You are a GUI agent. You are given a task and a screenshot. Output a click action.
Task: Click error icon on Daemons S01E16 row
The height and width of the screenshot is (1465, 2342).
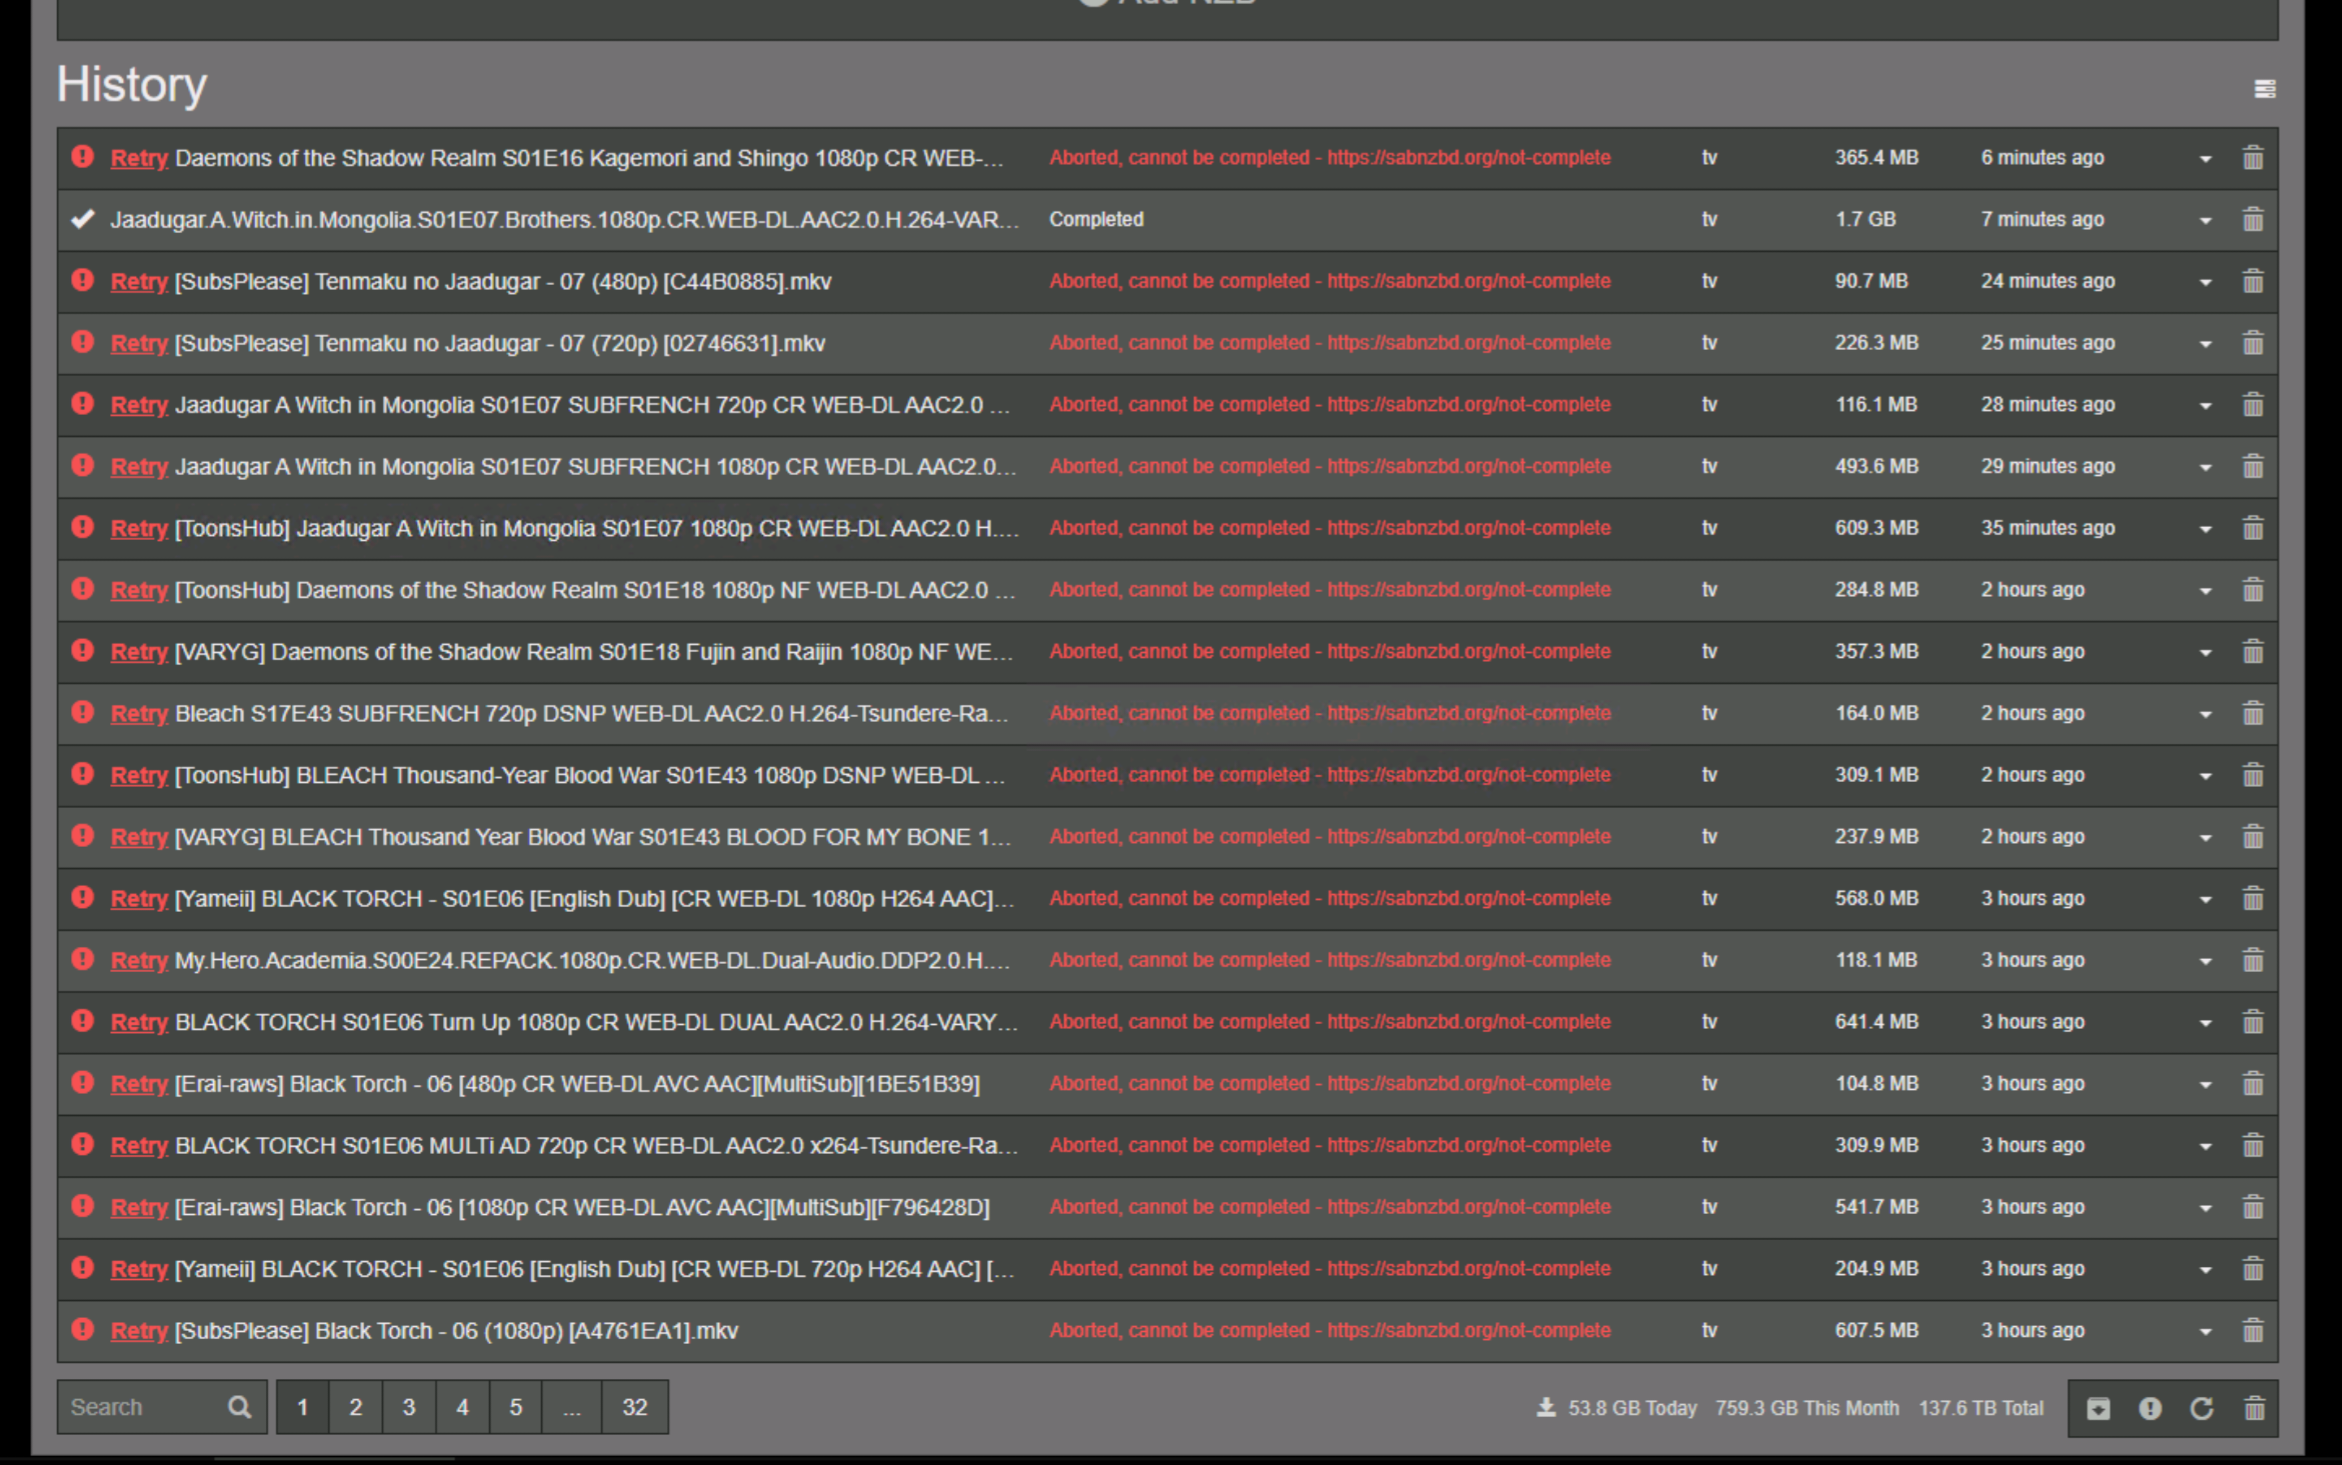[x=83, y=157]
